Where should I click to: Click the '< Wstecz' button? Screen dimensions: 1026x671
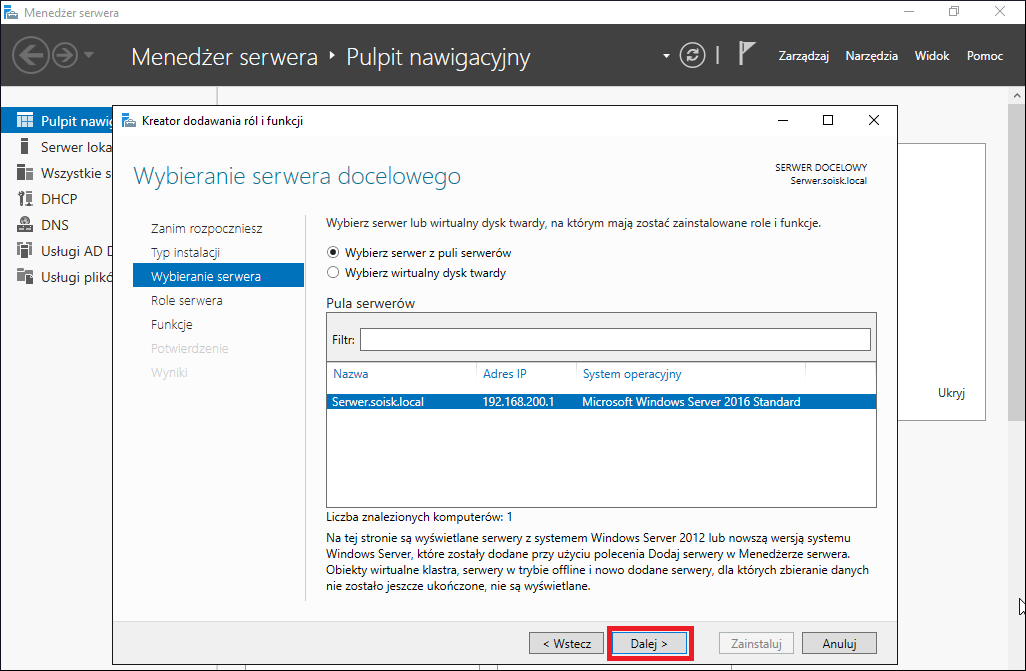coord(567,644)
